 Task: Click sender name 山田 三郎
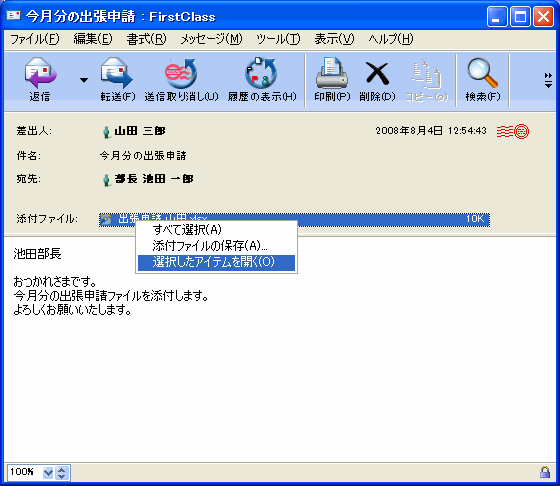[x=140, y=131]
